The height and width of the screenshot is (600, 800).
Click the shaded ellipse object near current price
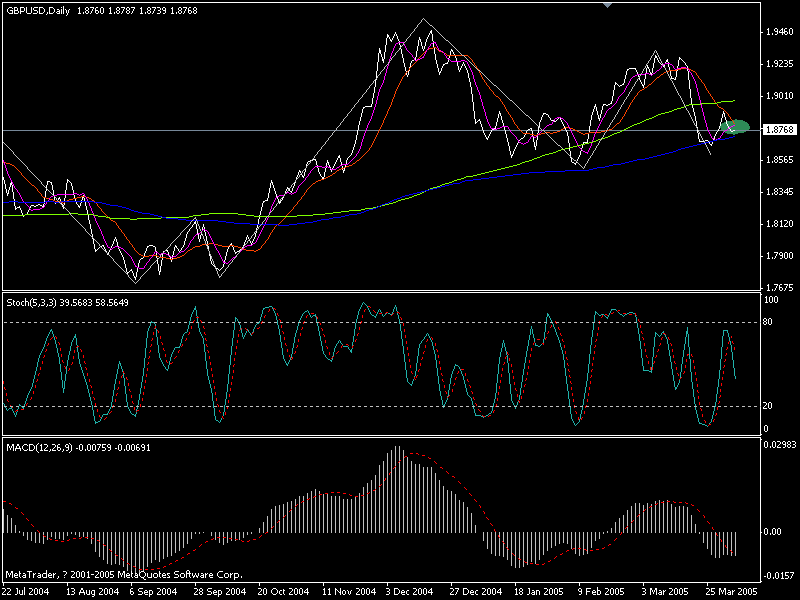point(737,127)
